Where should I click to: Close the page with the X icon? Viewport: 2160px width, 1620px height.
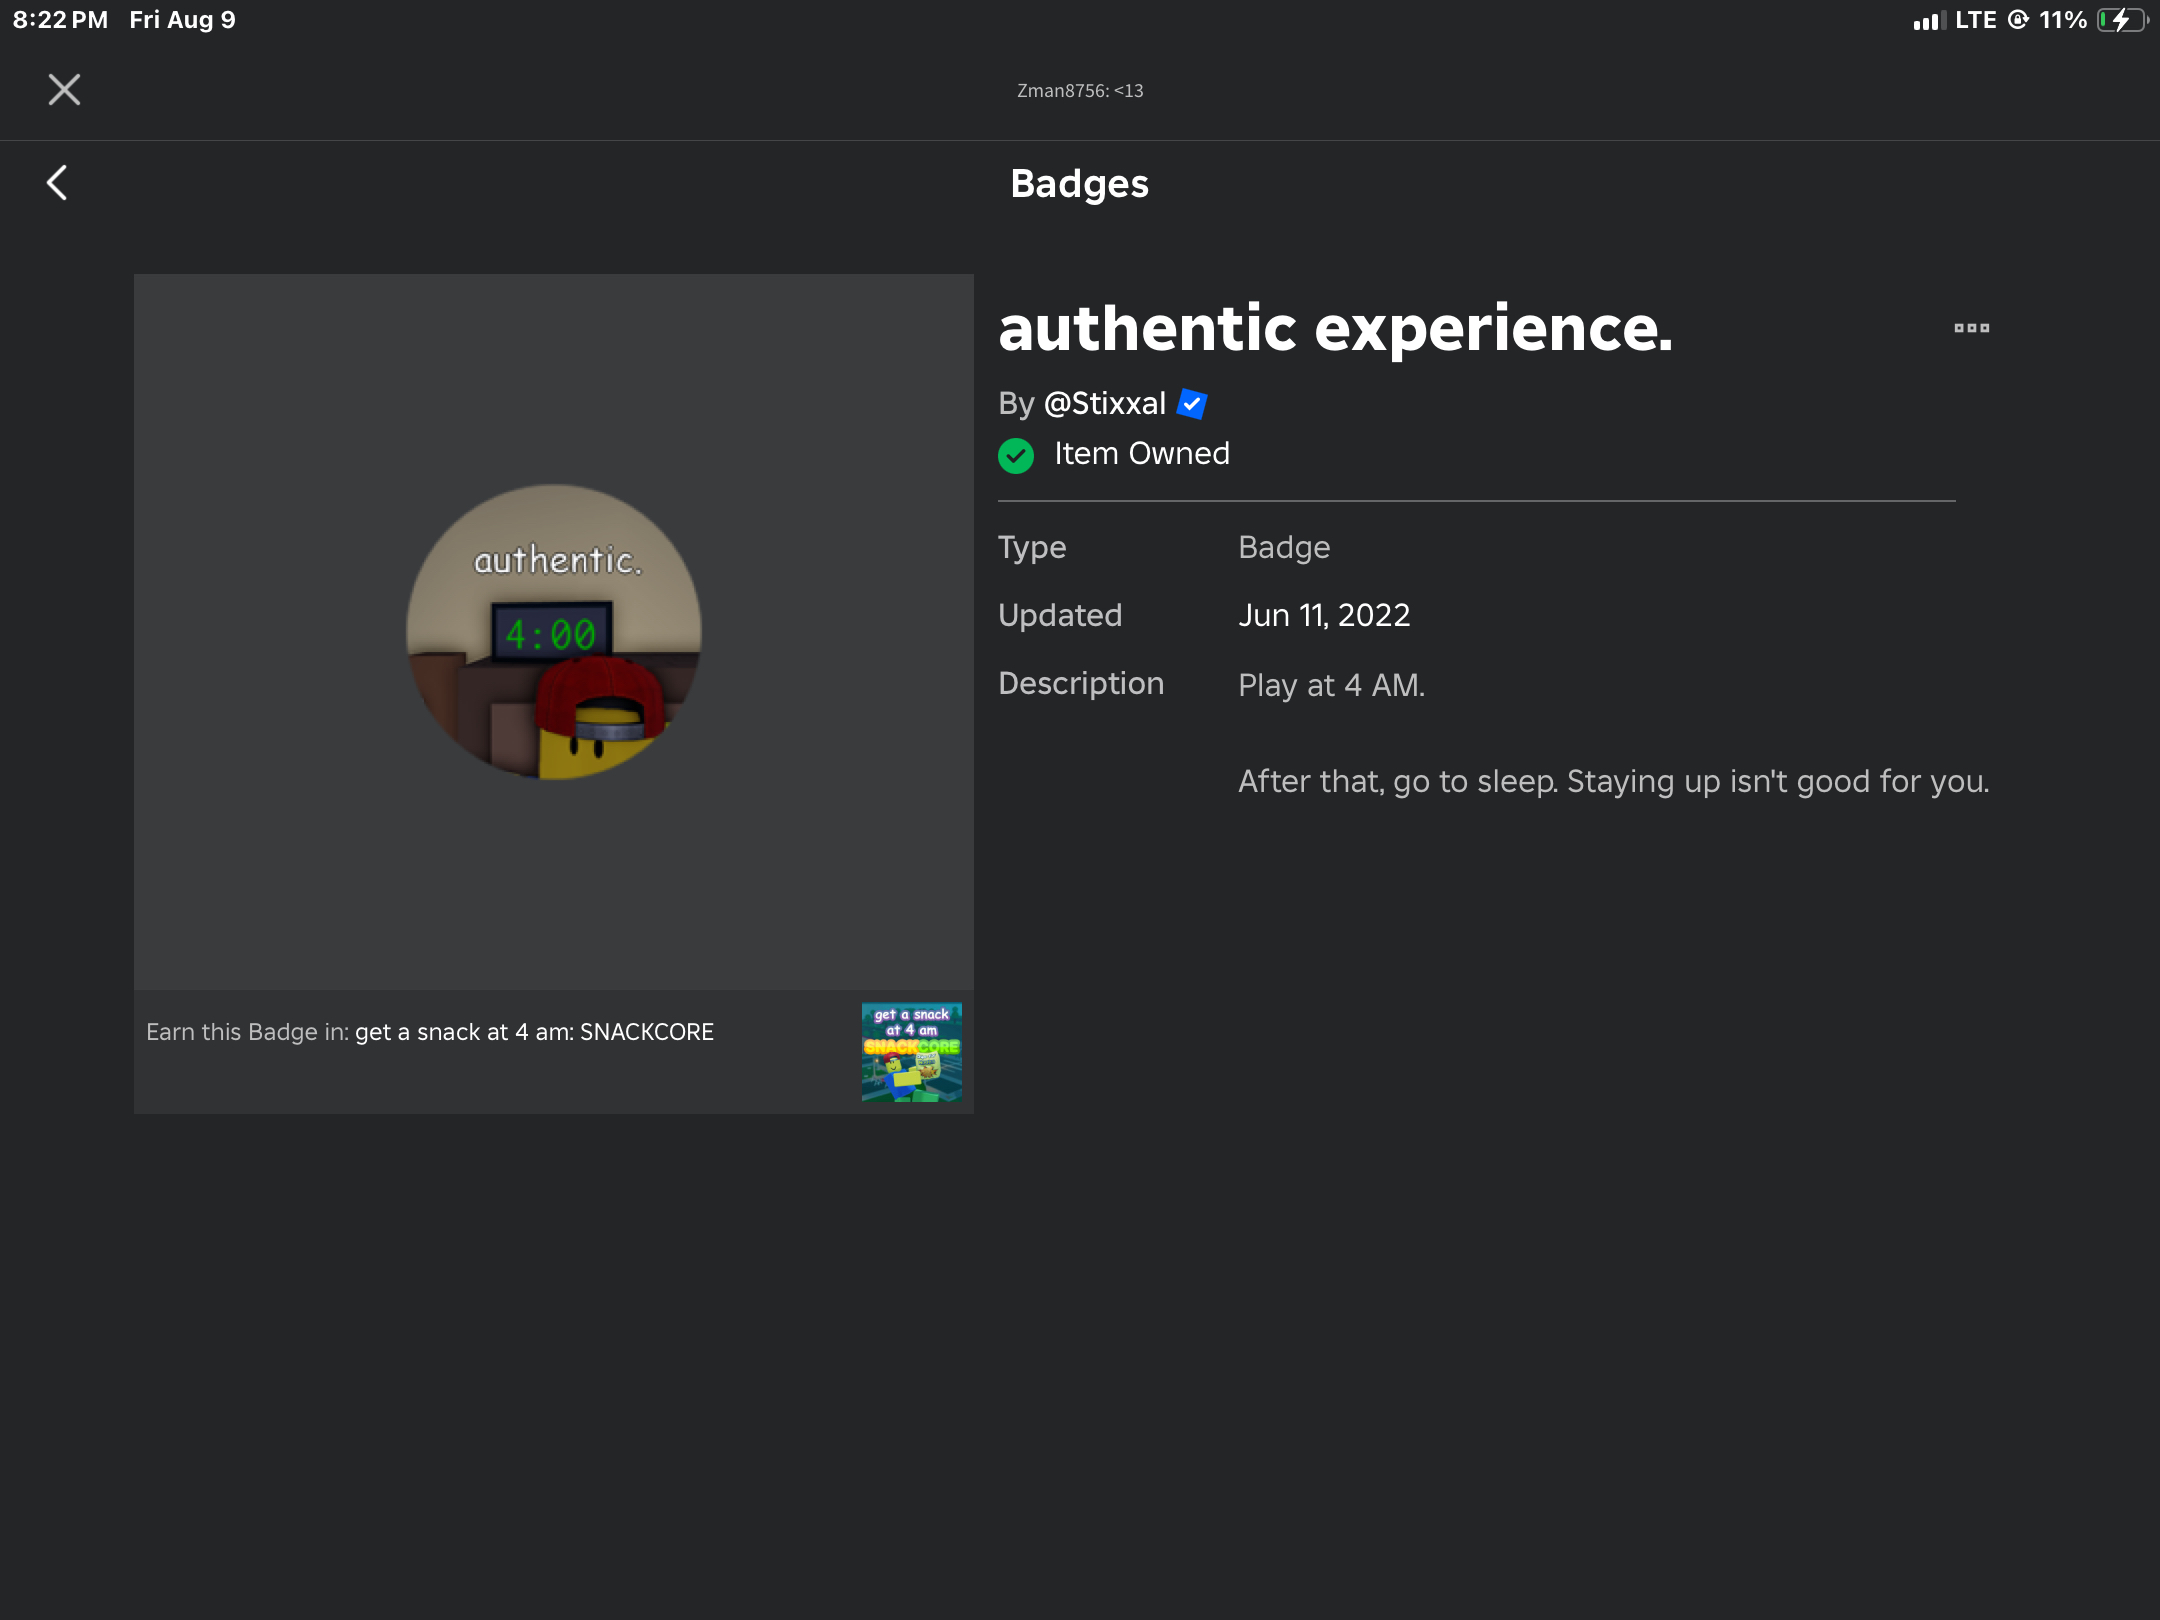pyautogui.click(x=64, y=90)
